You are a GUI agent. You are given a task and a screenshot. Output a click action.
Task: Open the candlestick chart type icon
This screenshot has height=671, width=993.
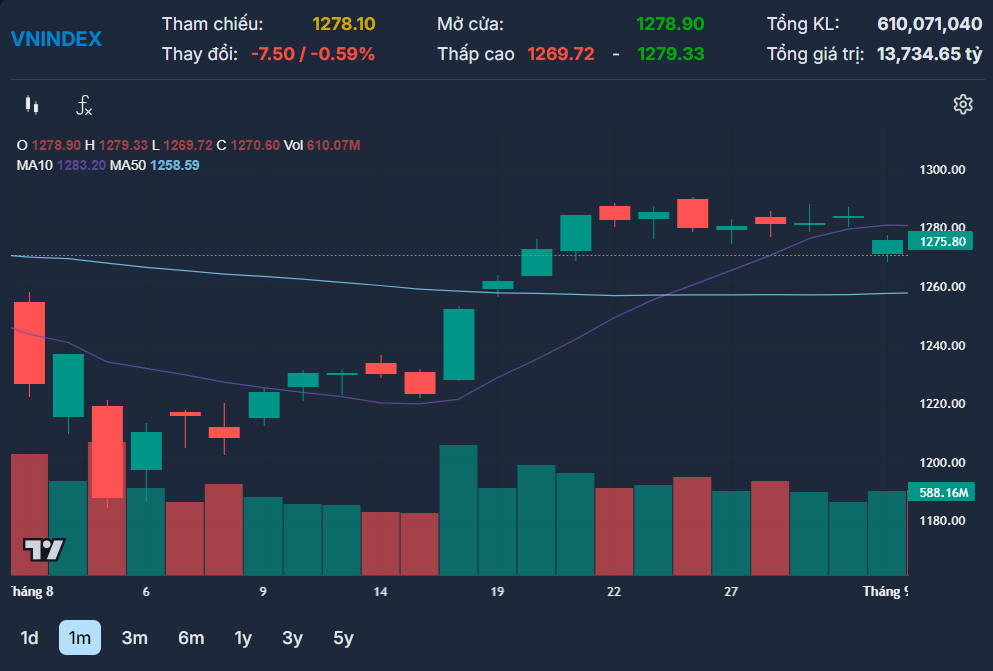point(32,105)
